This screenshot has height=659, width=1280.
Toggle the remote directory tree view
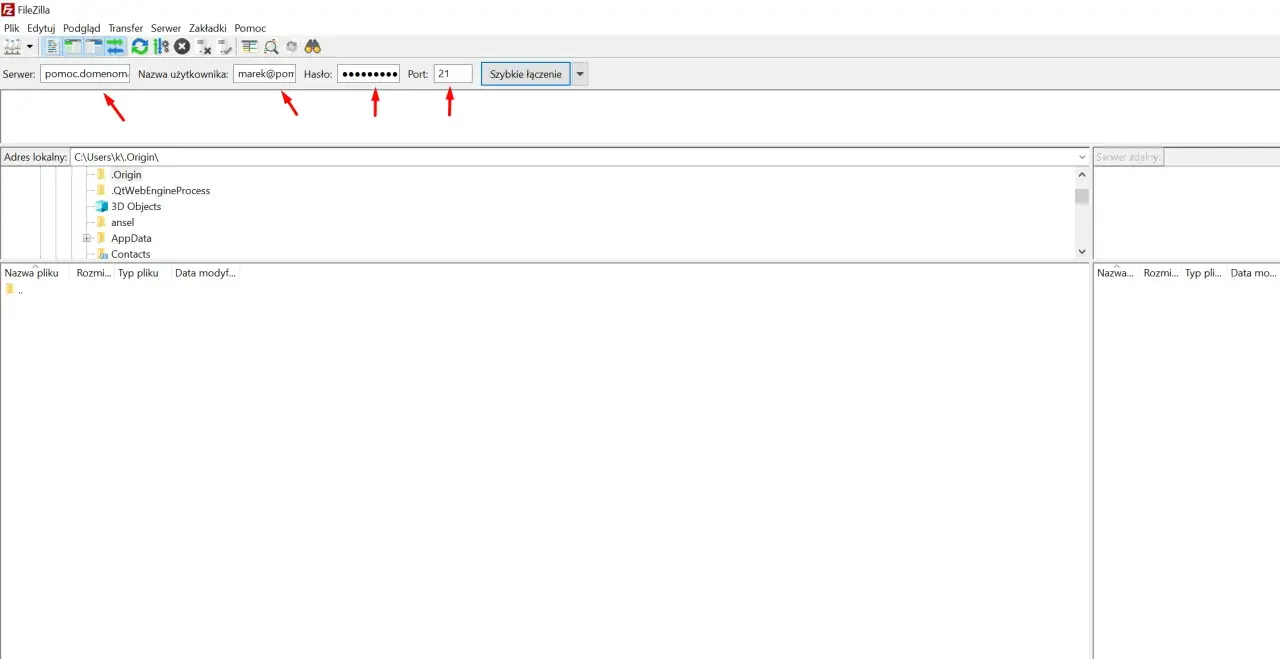click(x=94, y=46)
